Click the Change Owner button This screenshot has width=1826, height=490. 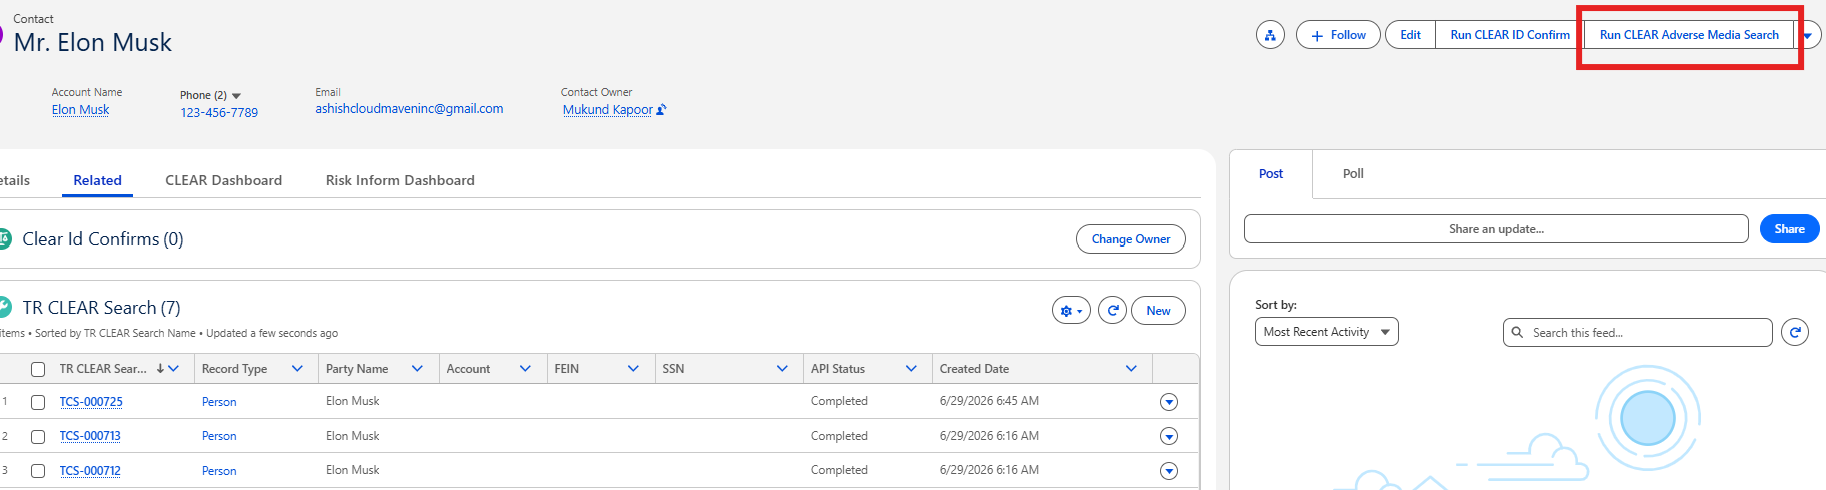coord(1131,239)
